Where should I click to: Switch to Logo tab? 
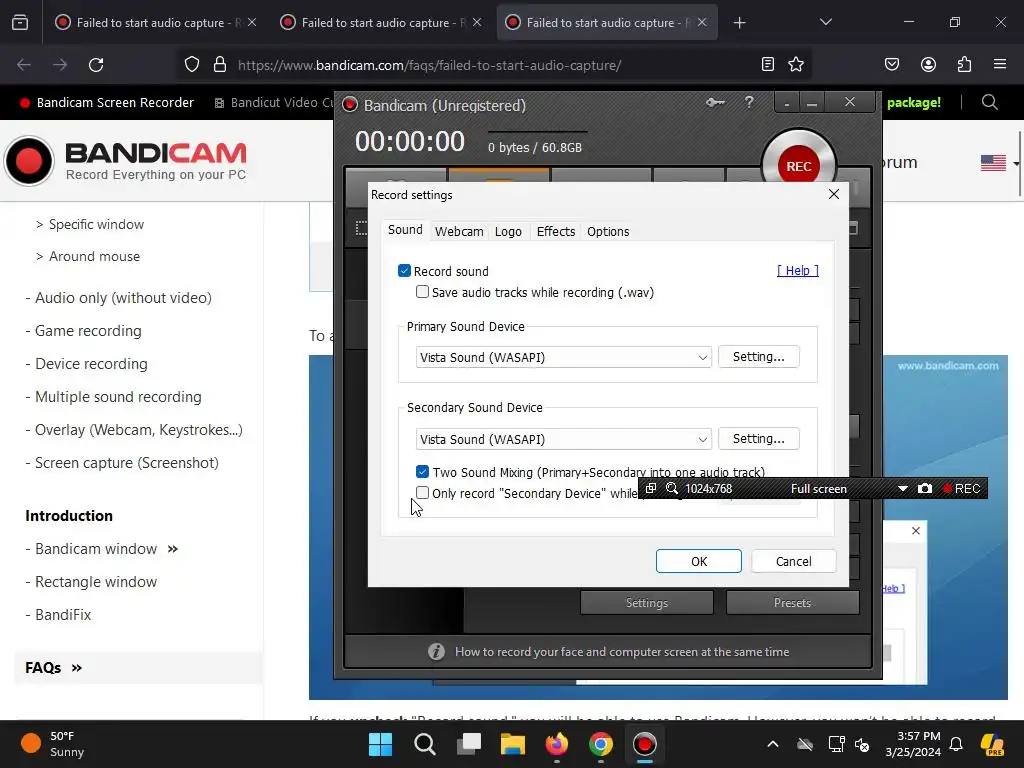pos(508,231)
